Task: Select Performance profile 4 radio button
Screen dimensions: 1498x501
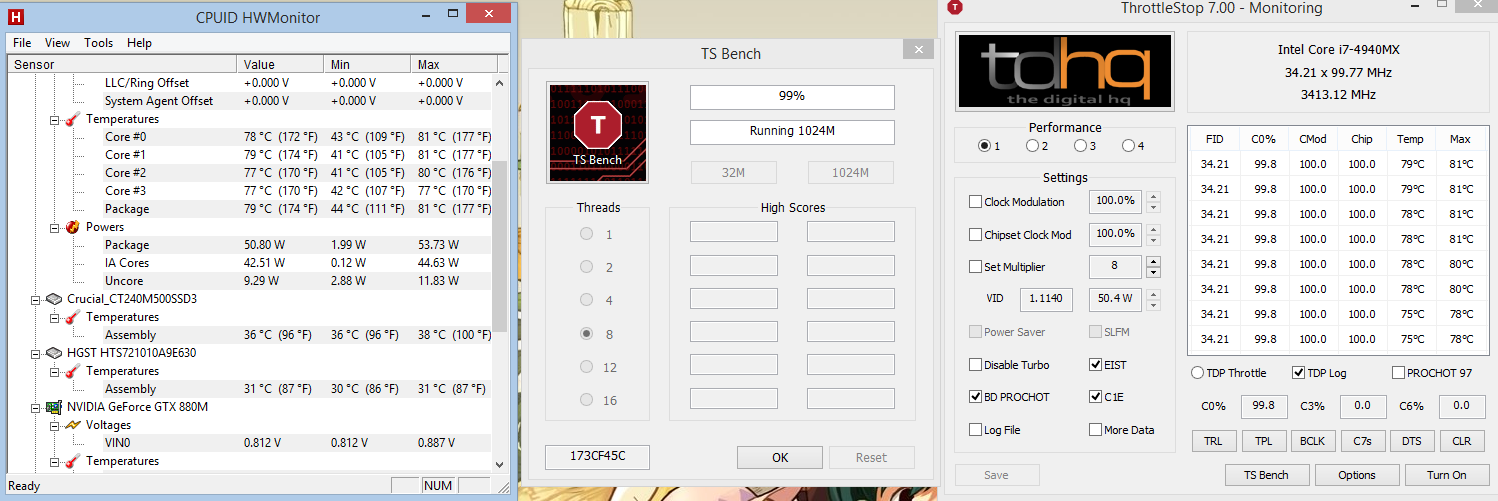Action: coord(1128,146)
